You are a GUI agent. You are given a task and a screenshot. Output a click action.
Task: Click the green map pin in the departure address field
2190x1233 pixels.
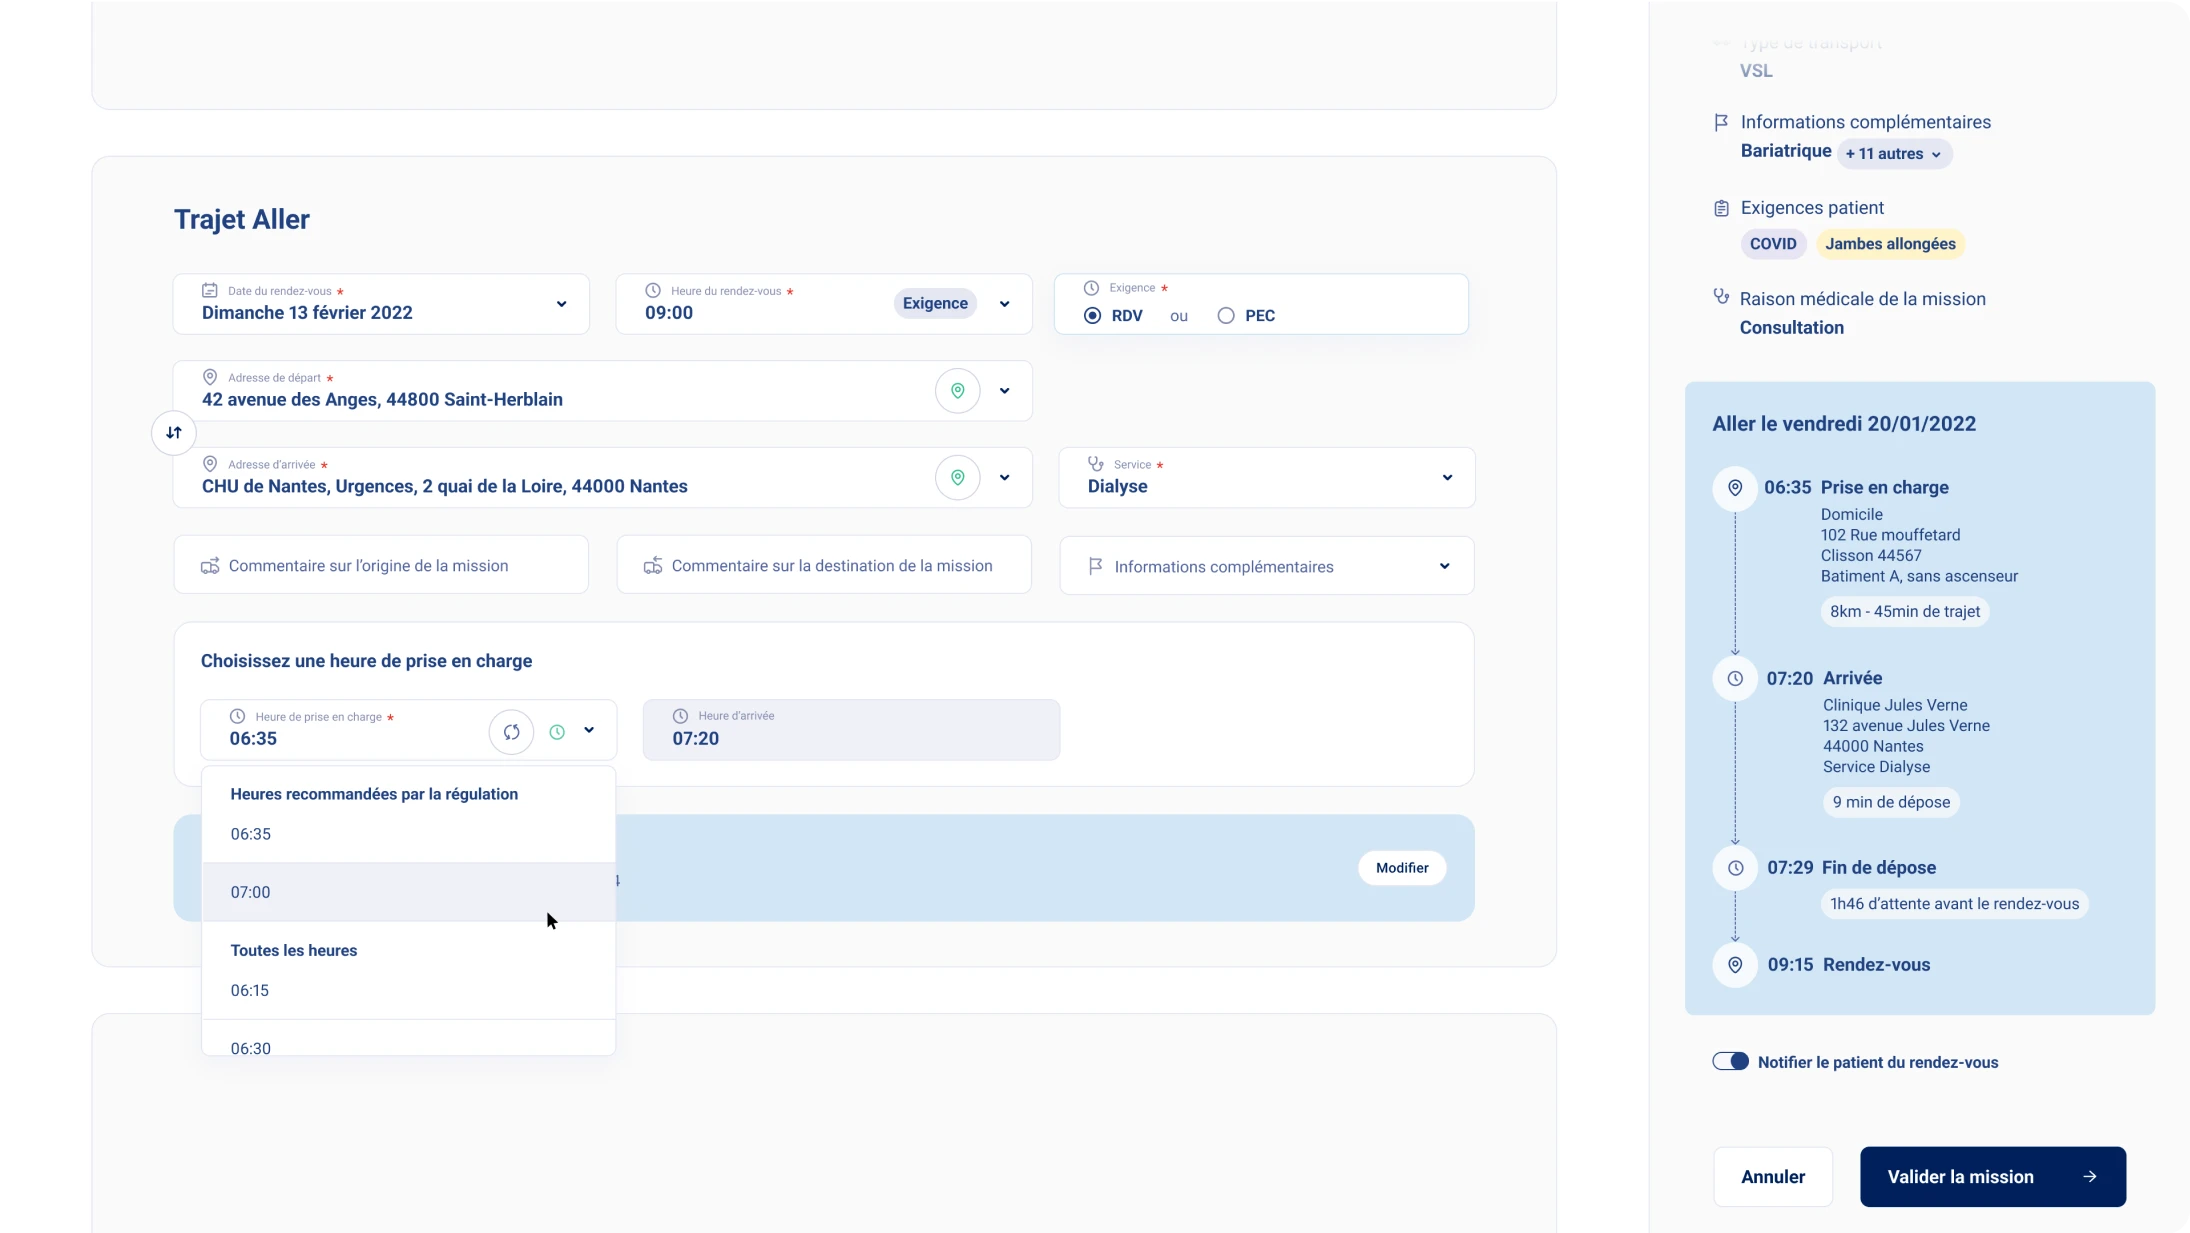957,391
